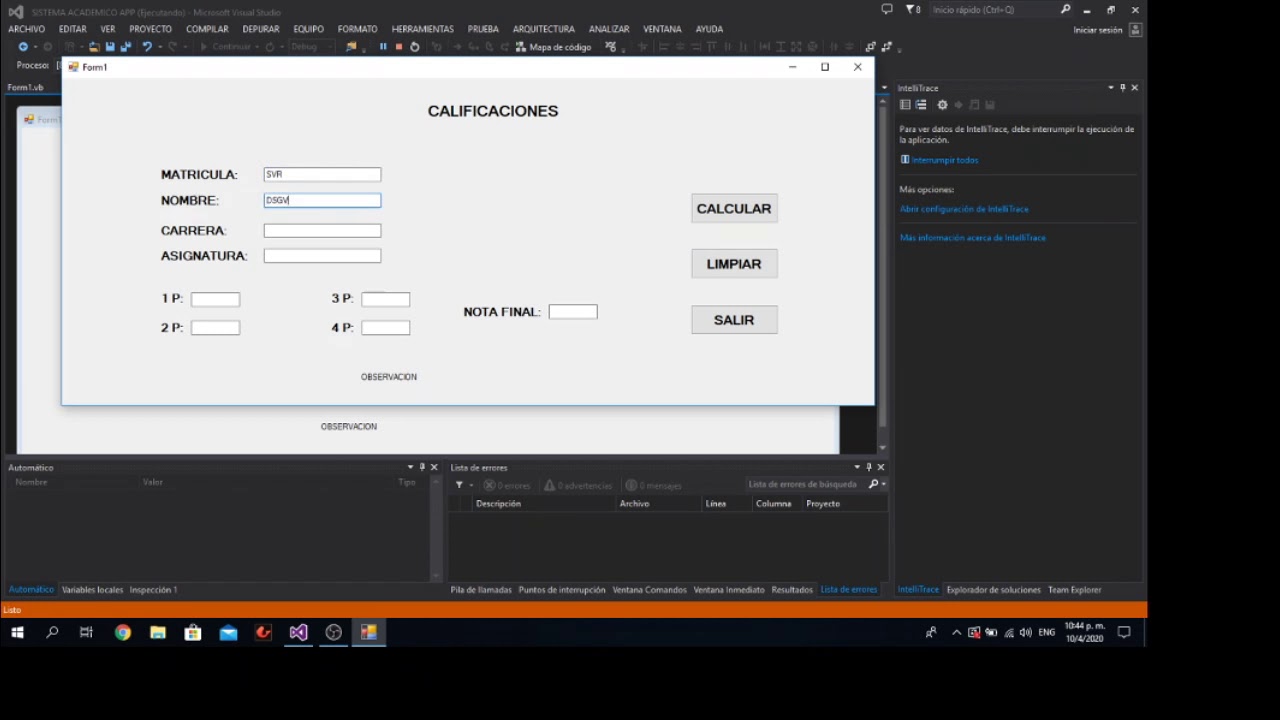The height and width of the screenshot is (720, 1280).
Task: Click the CARRERA text field
Action: tap(322, 231)
